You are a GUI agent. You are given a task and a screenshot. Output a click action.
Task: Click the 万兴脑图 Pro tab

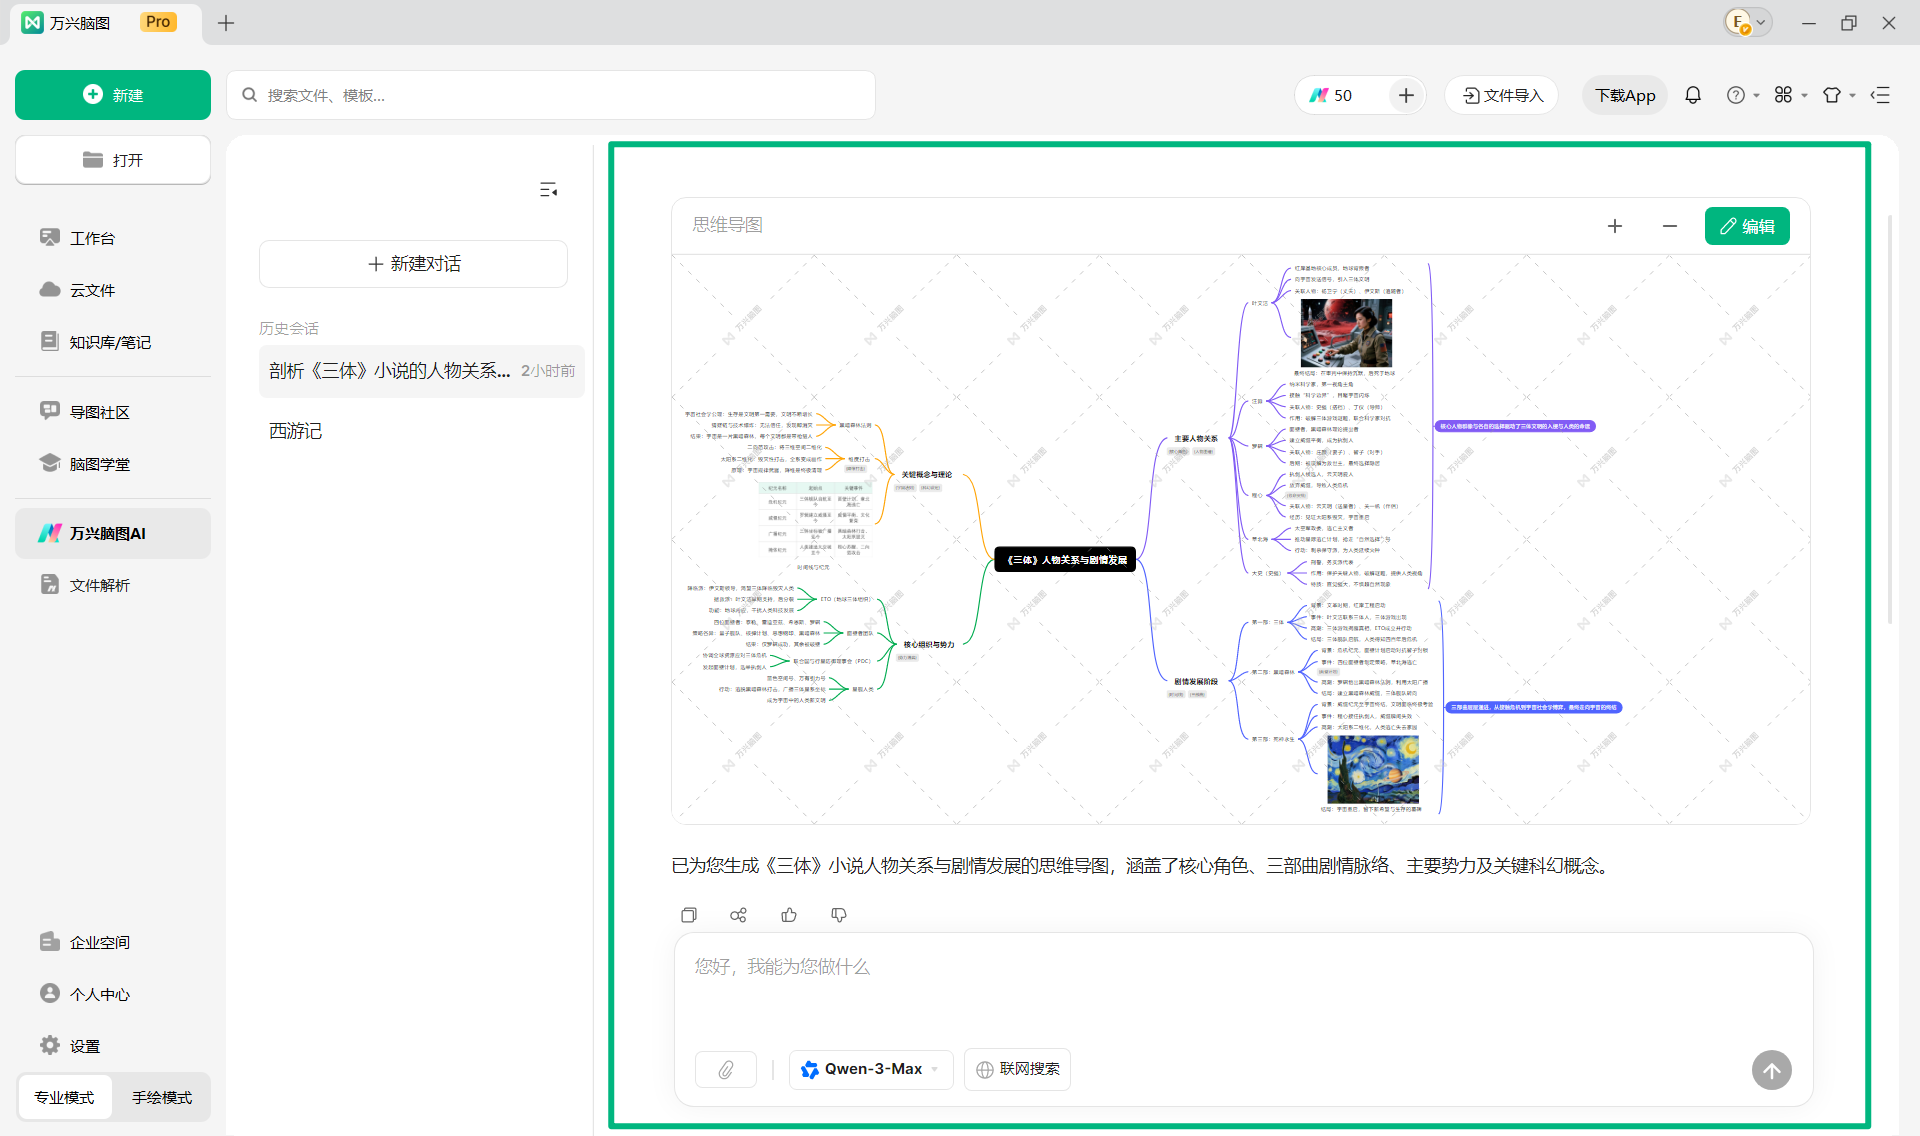coord(105,22)
